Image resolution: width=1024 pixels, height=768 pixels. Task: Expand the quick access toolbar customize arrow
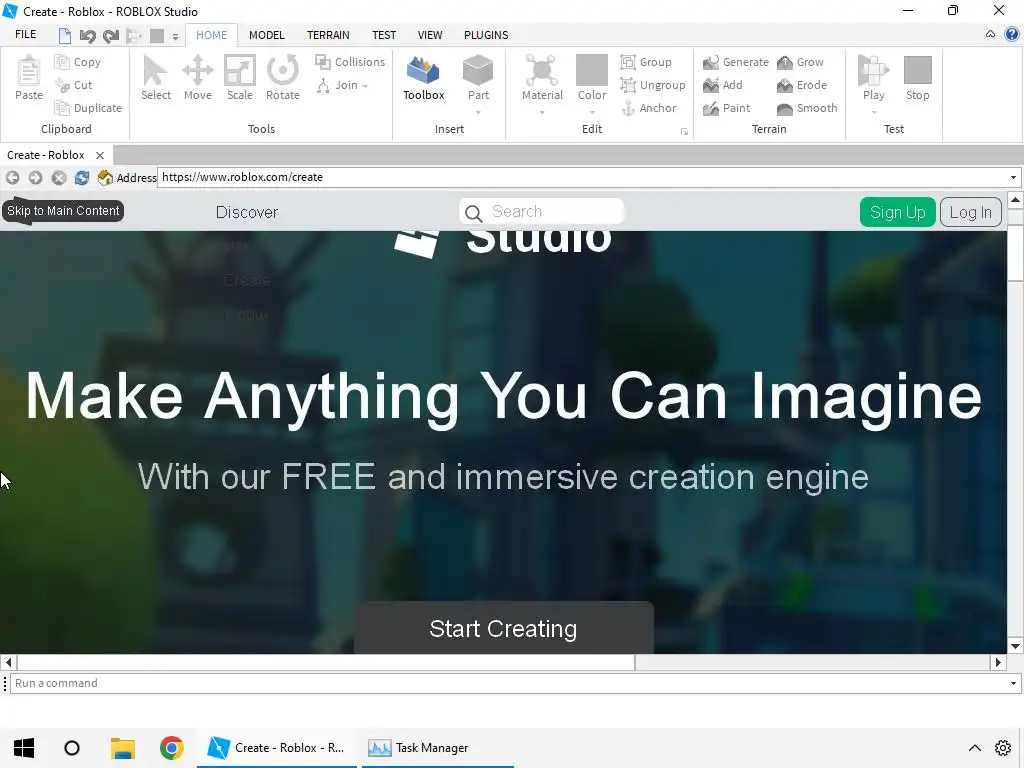pos(175,37)
